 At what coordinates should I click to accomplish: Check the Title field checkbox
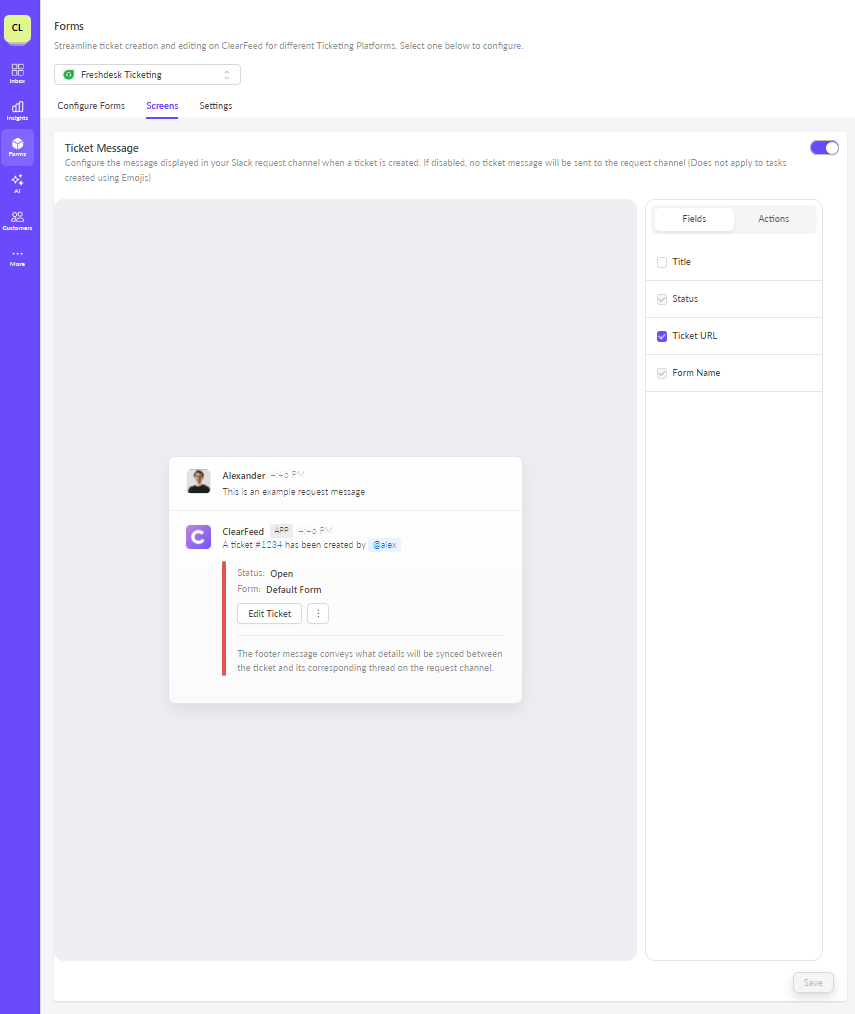coord(662,262)
